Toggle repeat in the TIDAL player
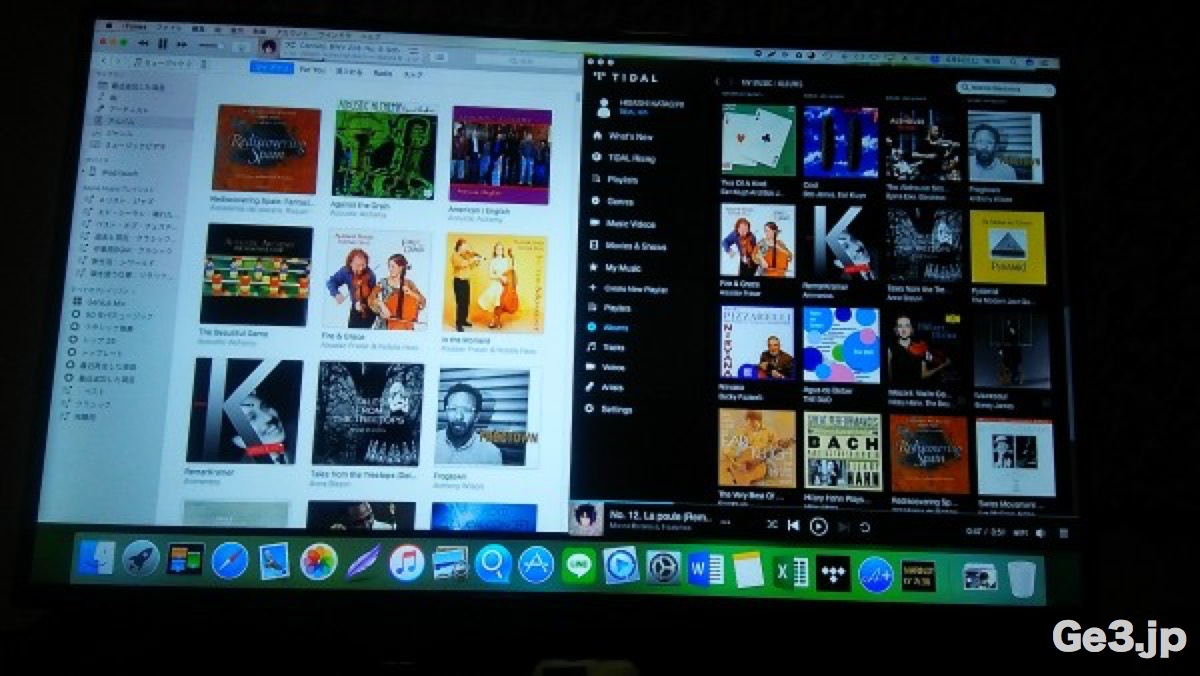This screenshot has height=676, width=1200. point(865,527)
